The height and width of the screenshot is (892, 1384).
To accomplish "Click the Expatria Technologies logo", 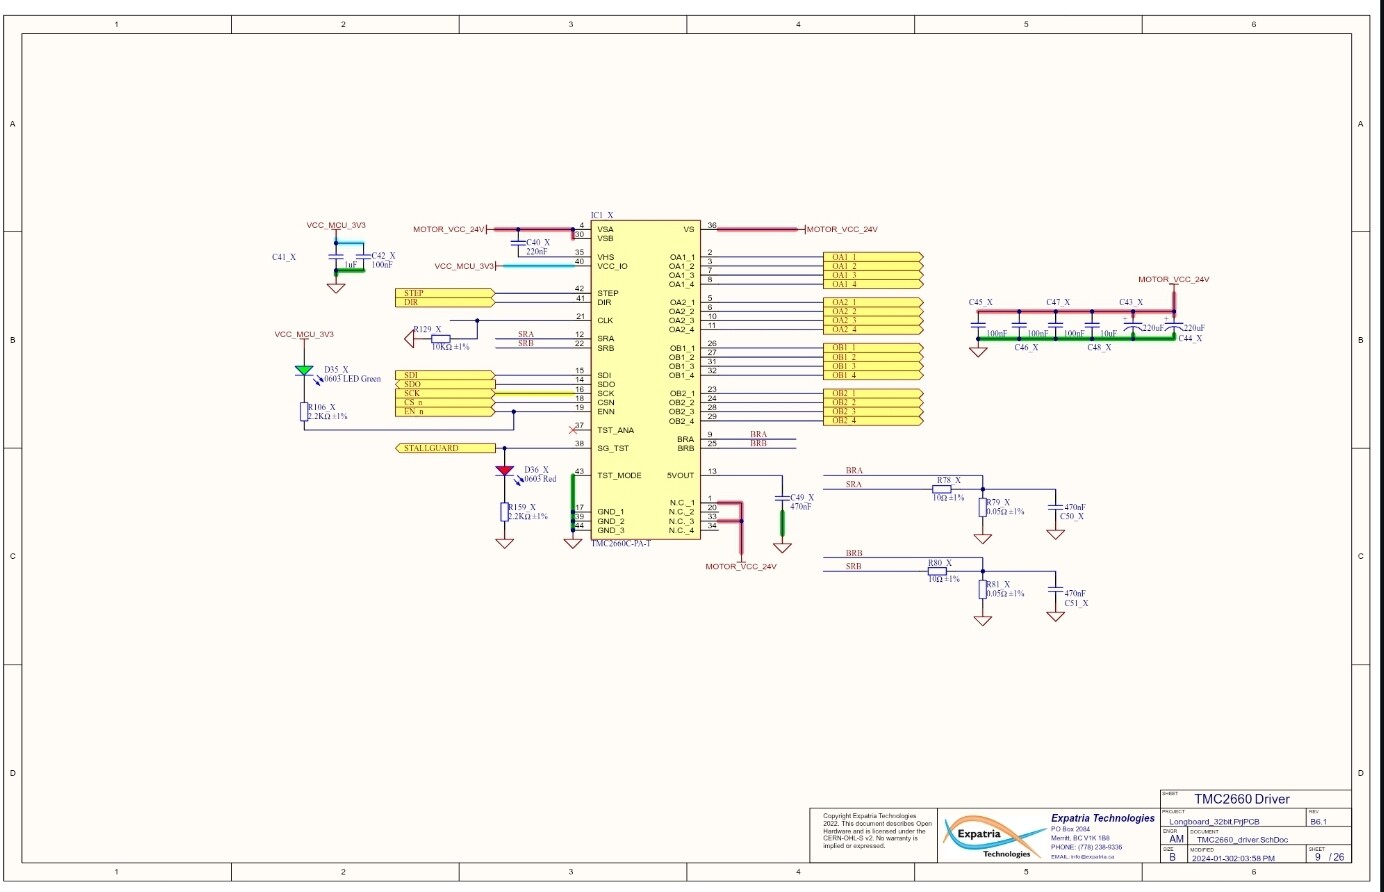I will coord(992,836).
